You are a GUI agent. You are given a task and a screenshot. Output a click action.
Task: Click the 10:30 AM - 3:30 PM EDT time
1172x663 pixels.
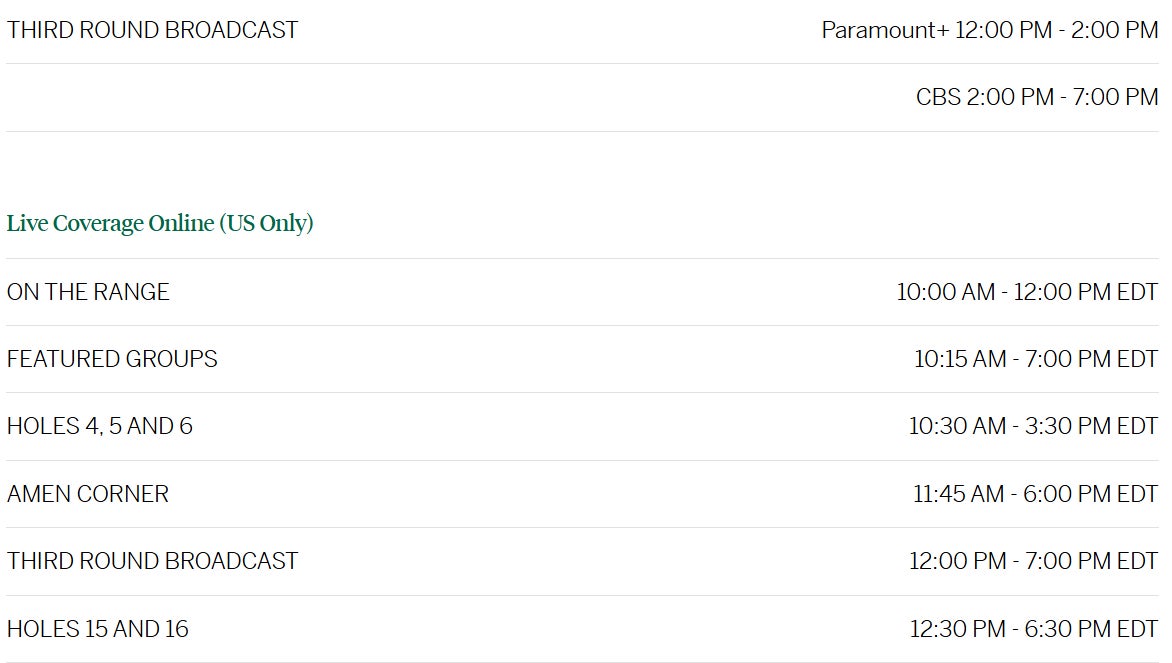coord(1033,426)
